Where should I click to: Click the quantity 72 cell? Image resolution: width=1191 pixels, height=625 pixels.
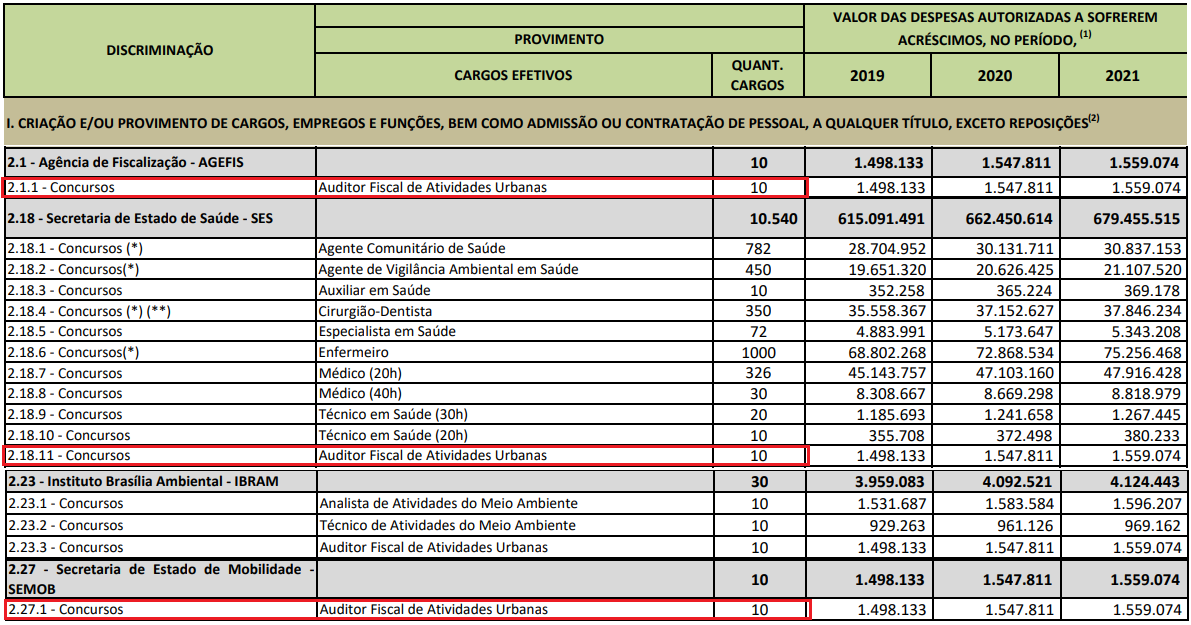[x=758, y=332]
